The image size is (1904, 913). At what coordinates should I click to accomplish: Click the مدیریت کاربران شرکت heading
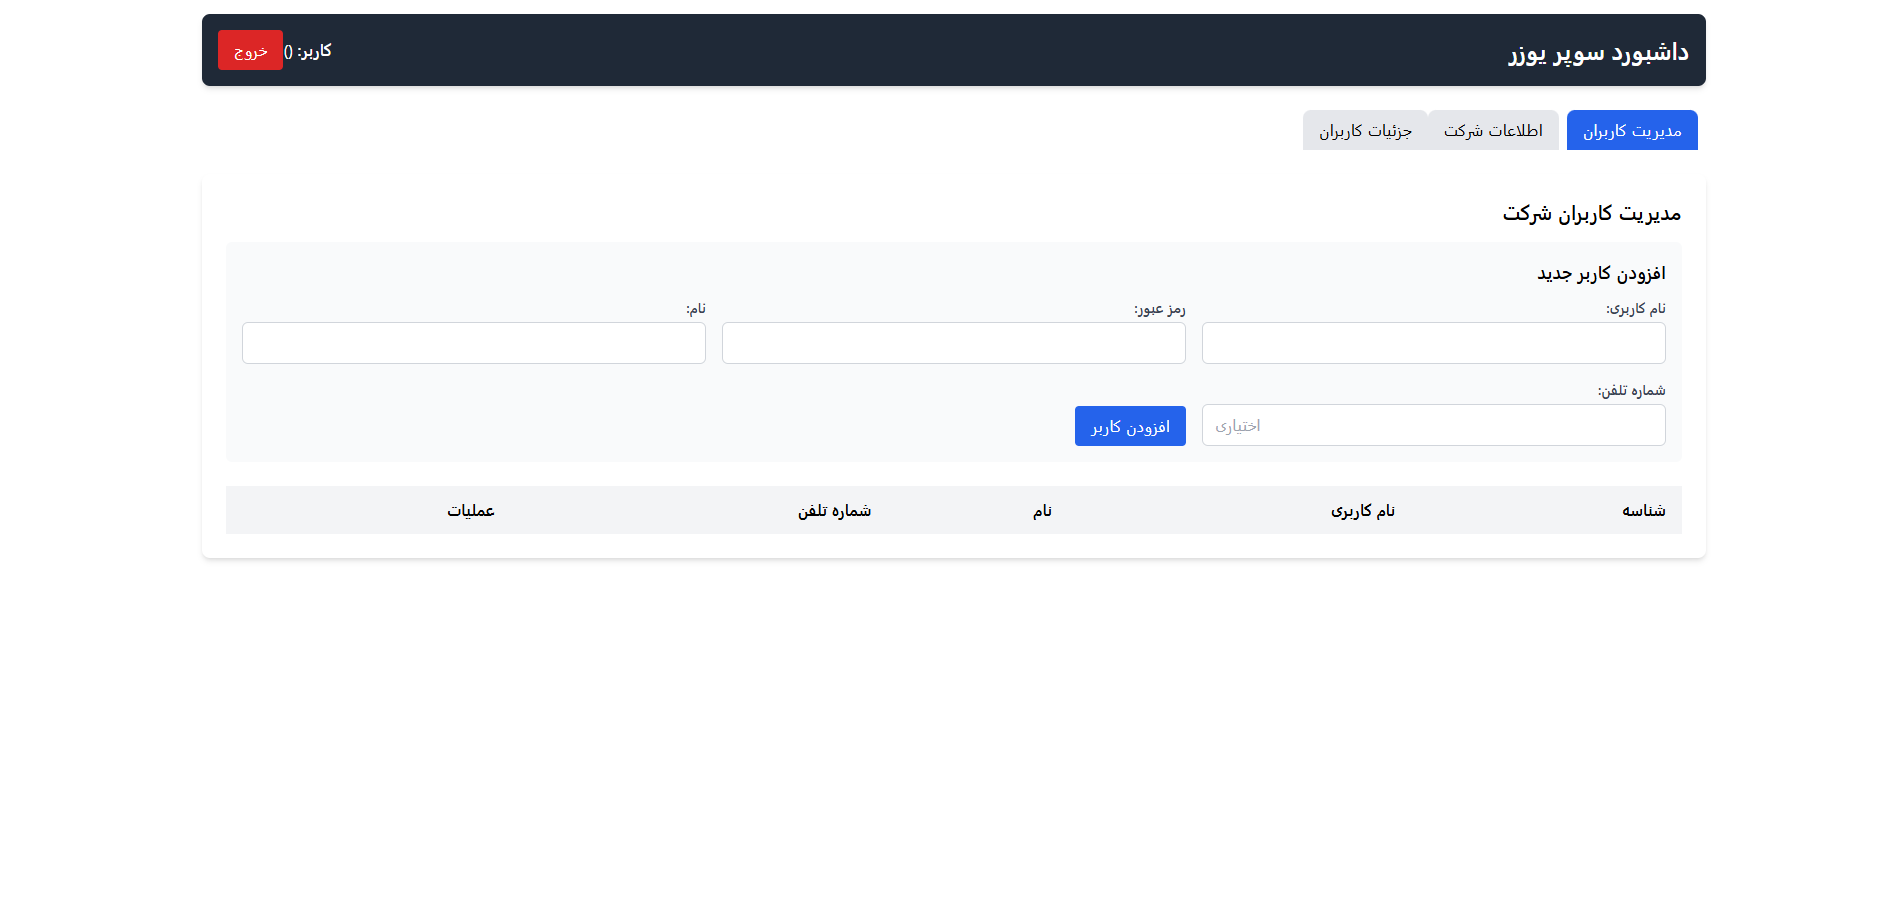coord(1591,213)
